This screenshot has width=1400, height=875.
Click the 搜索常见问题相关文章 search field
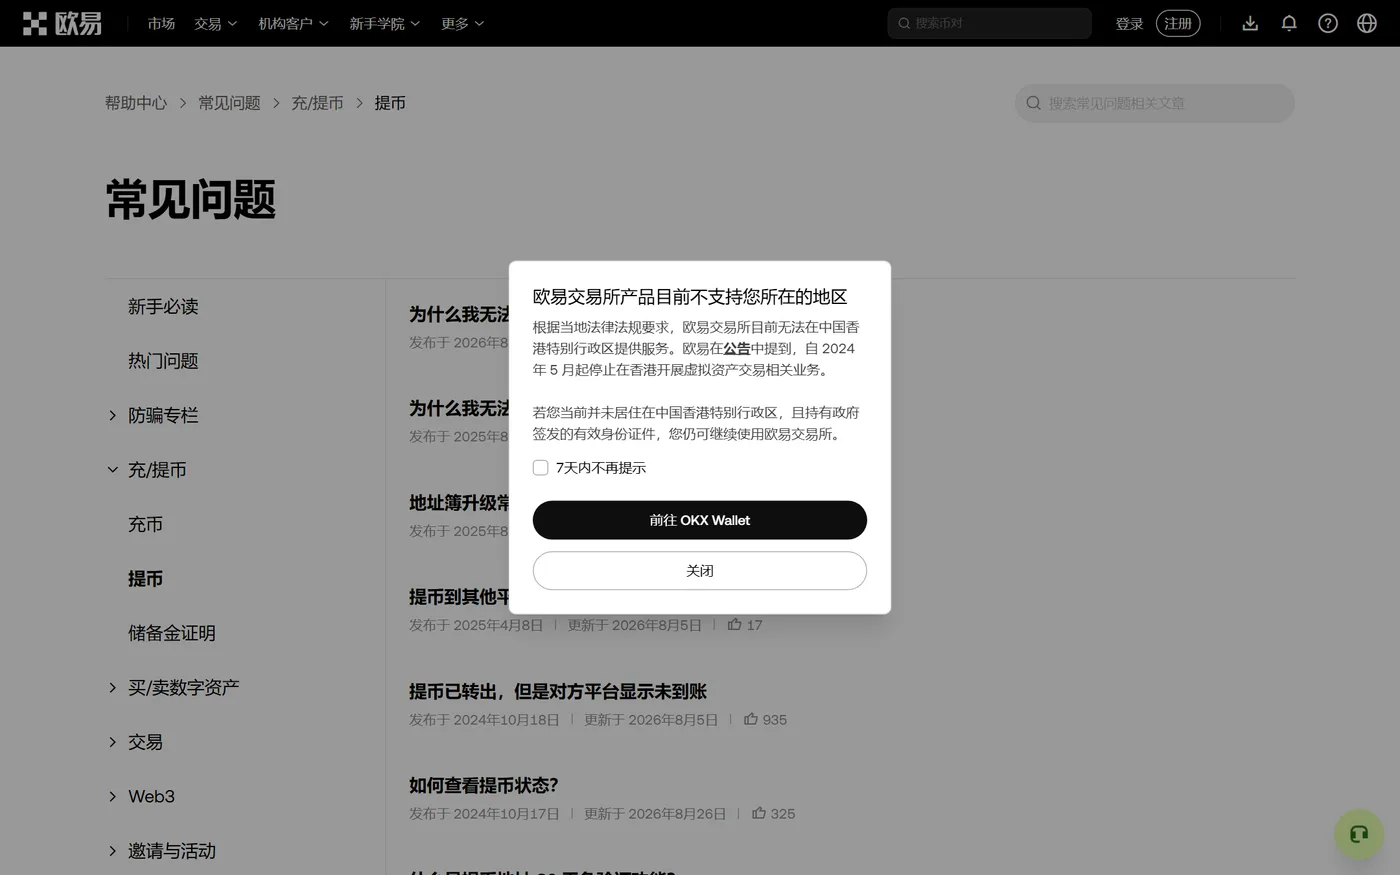tap(1155, 103)
